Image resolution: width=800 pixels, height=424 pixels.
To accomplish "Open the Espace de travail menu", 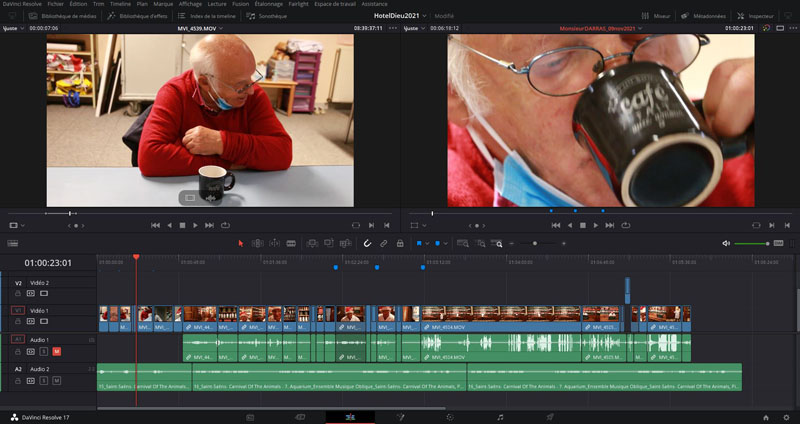I will [x=335, y=4].
